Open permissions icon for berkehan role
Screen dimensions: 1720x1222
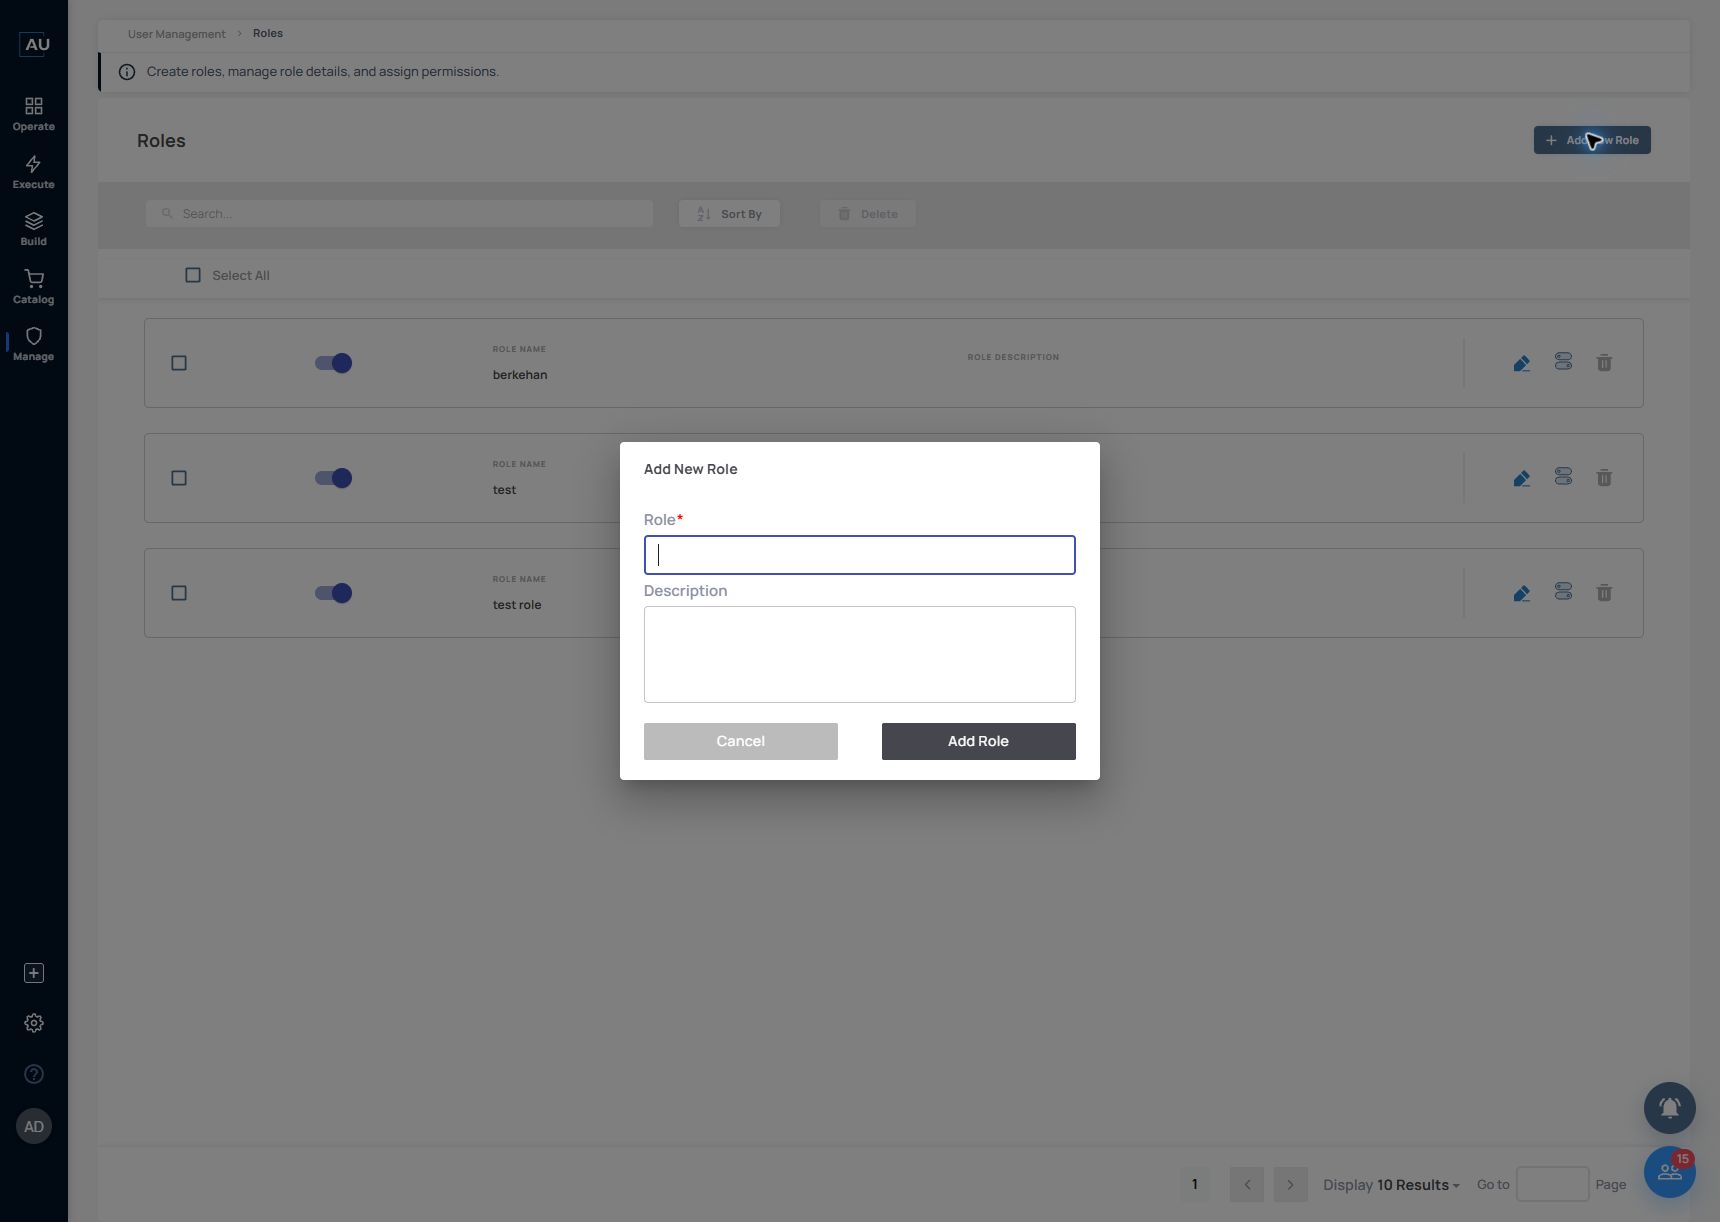[x=1563, y=362]
